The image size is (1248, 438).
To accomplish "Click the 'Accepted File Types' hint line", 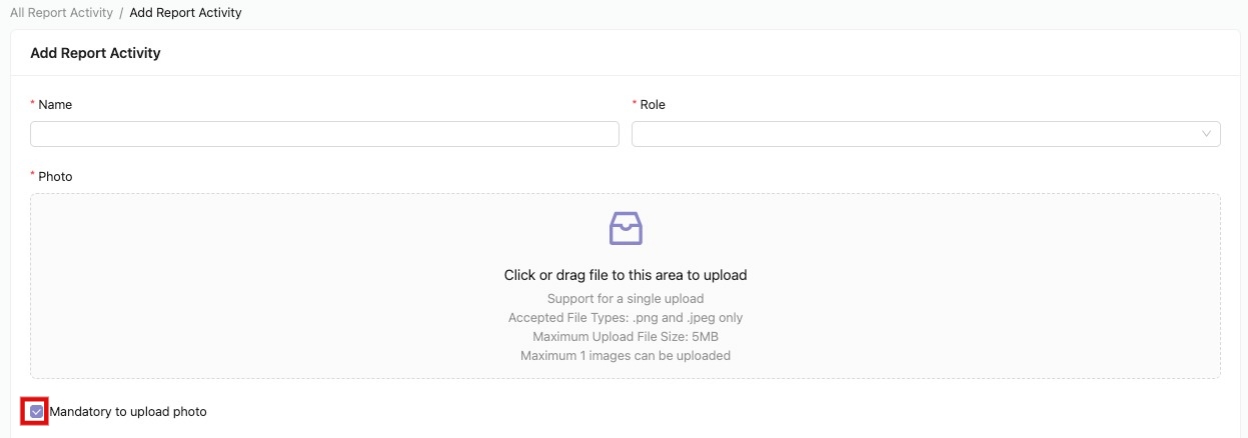I will [x=625, y=318].
